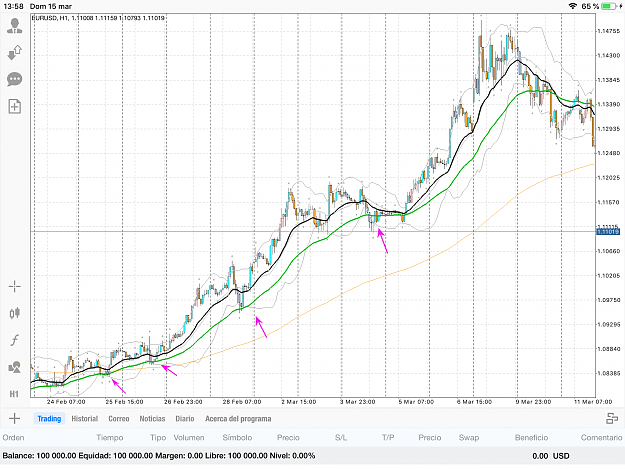Sort by the S/L column header
Screen dimensions: 625x469
pos(341,438)
